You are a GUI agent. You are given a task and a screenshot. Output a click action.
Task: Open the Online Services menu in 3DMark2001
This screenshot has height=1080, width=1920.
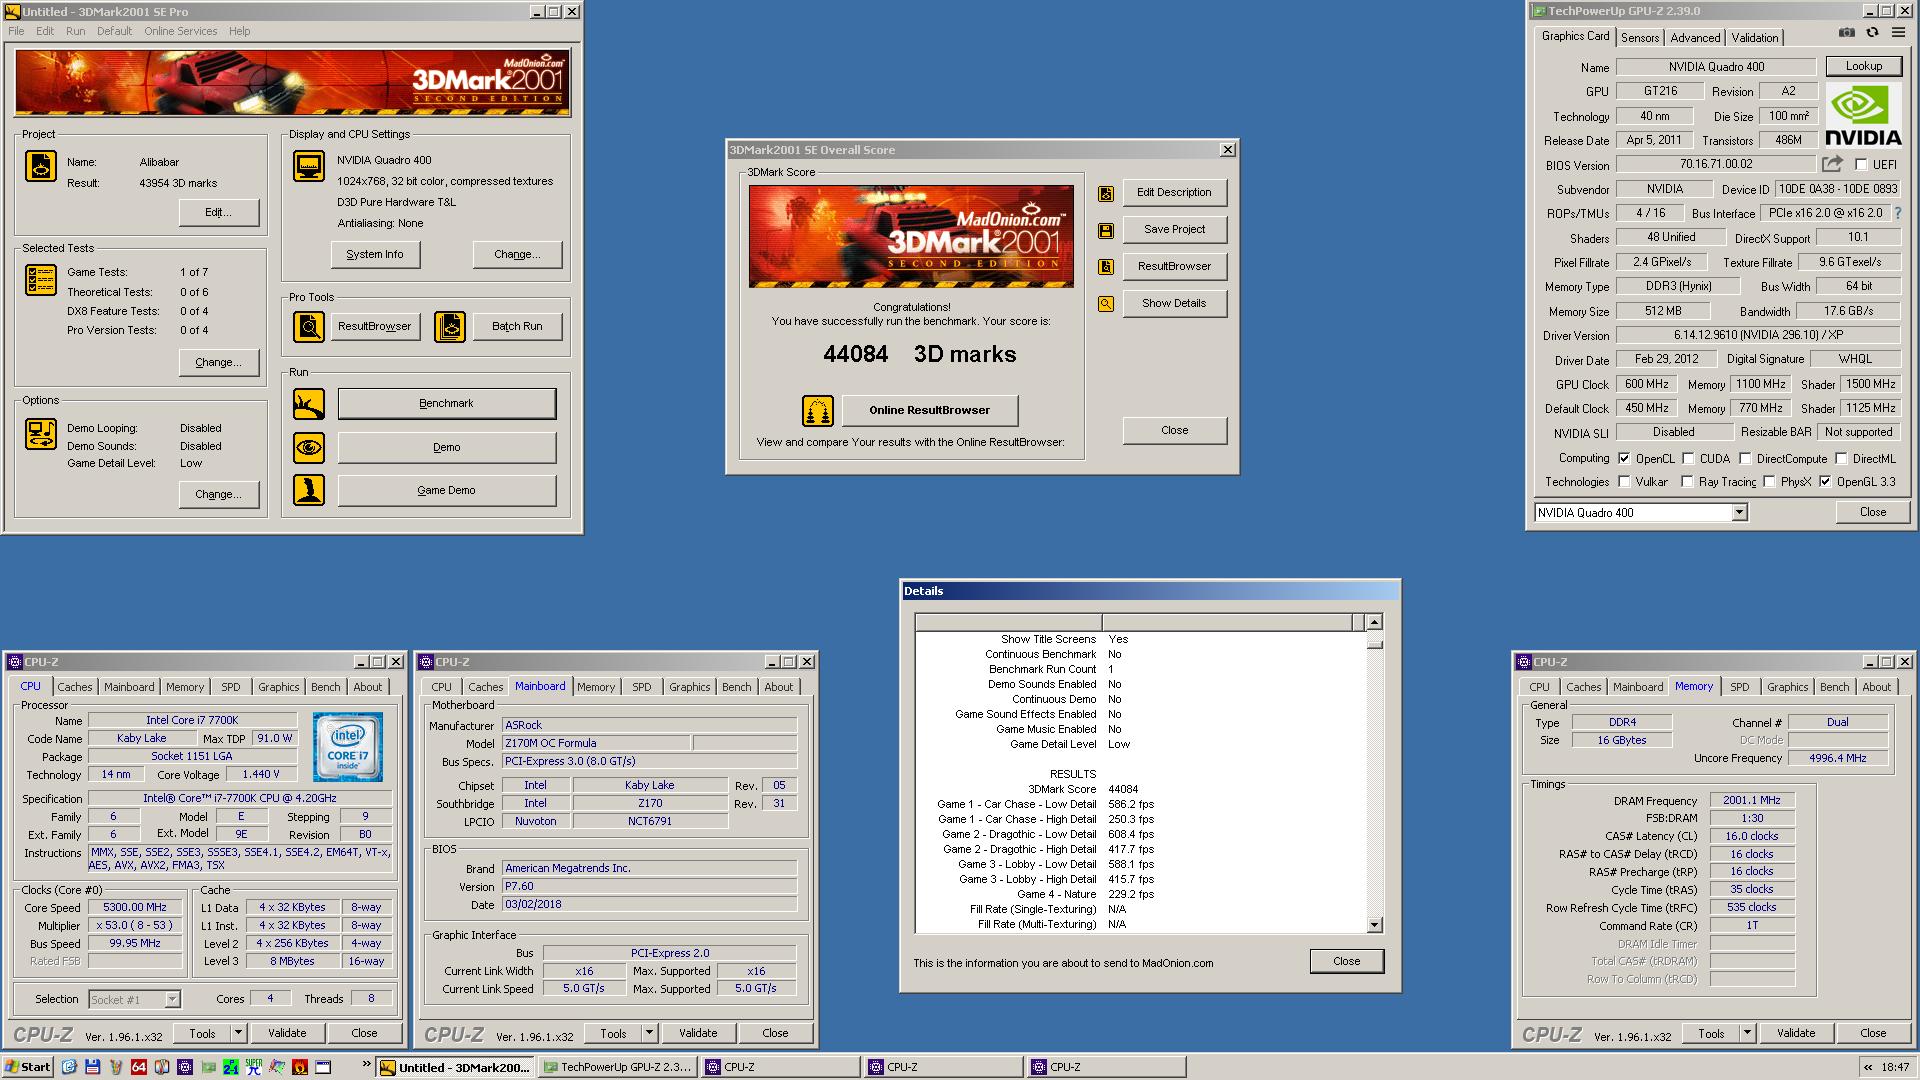[x=180, y=31]
